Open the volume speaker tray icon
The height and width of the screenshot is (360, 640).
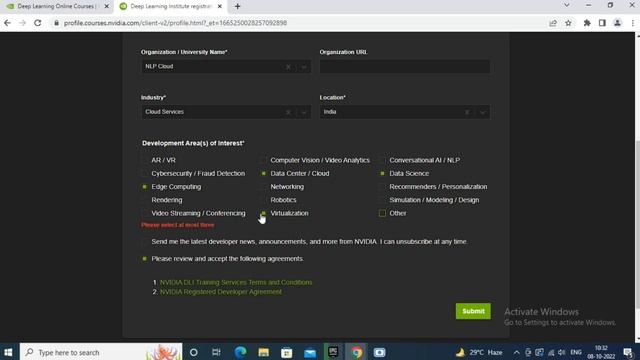pyautogui.click(x=562, y=352)
